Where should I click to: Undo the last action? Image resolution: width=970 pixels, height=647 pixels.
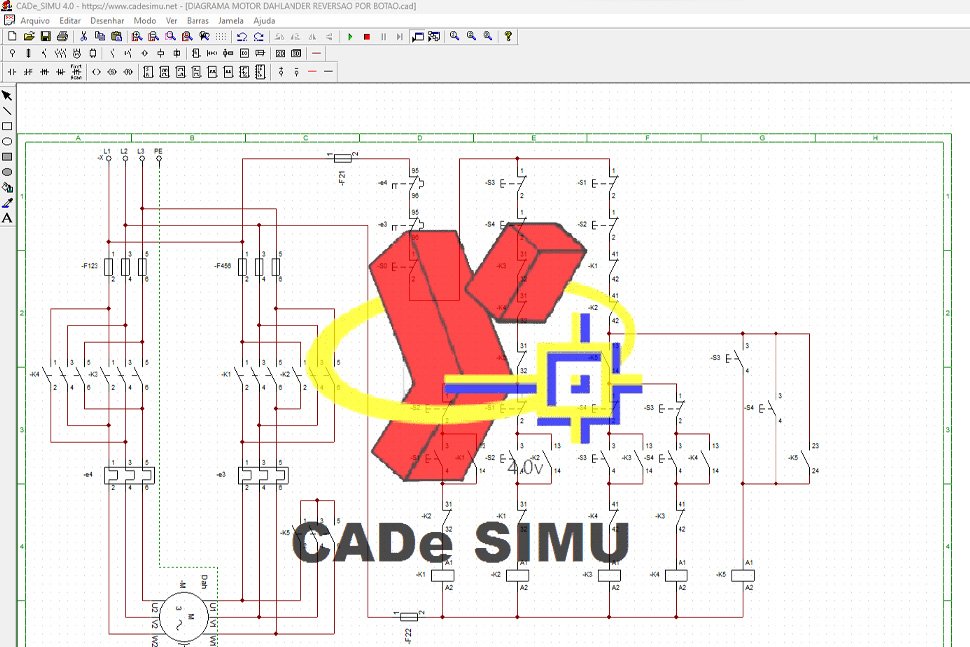[x=242, y=36]
